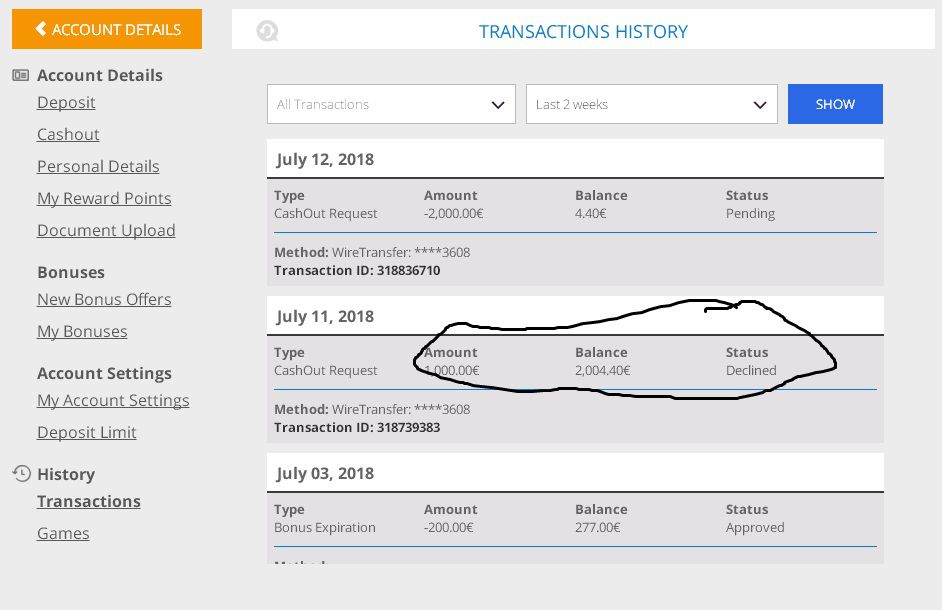942x610 pixels.
Task: Open the Cashout link
Action: pyautogui.click(x=68, y=134)
